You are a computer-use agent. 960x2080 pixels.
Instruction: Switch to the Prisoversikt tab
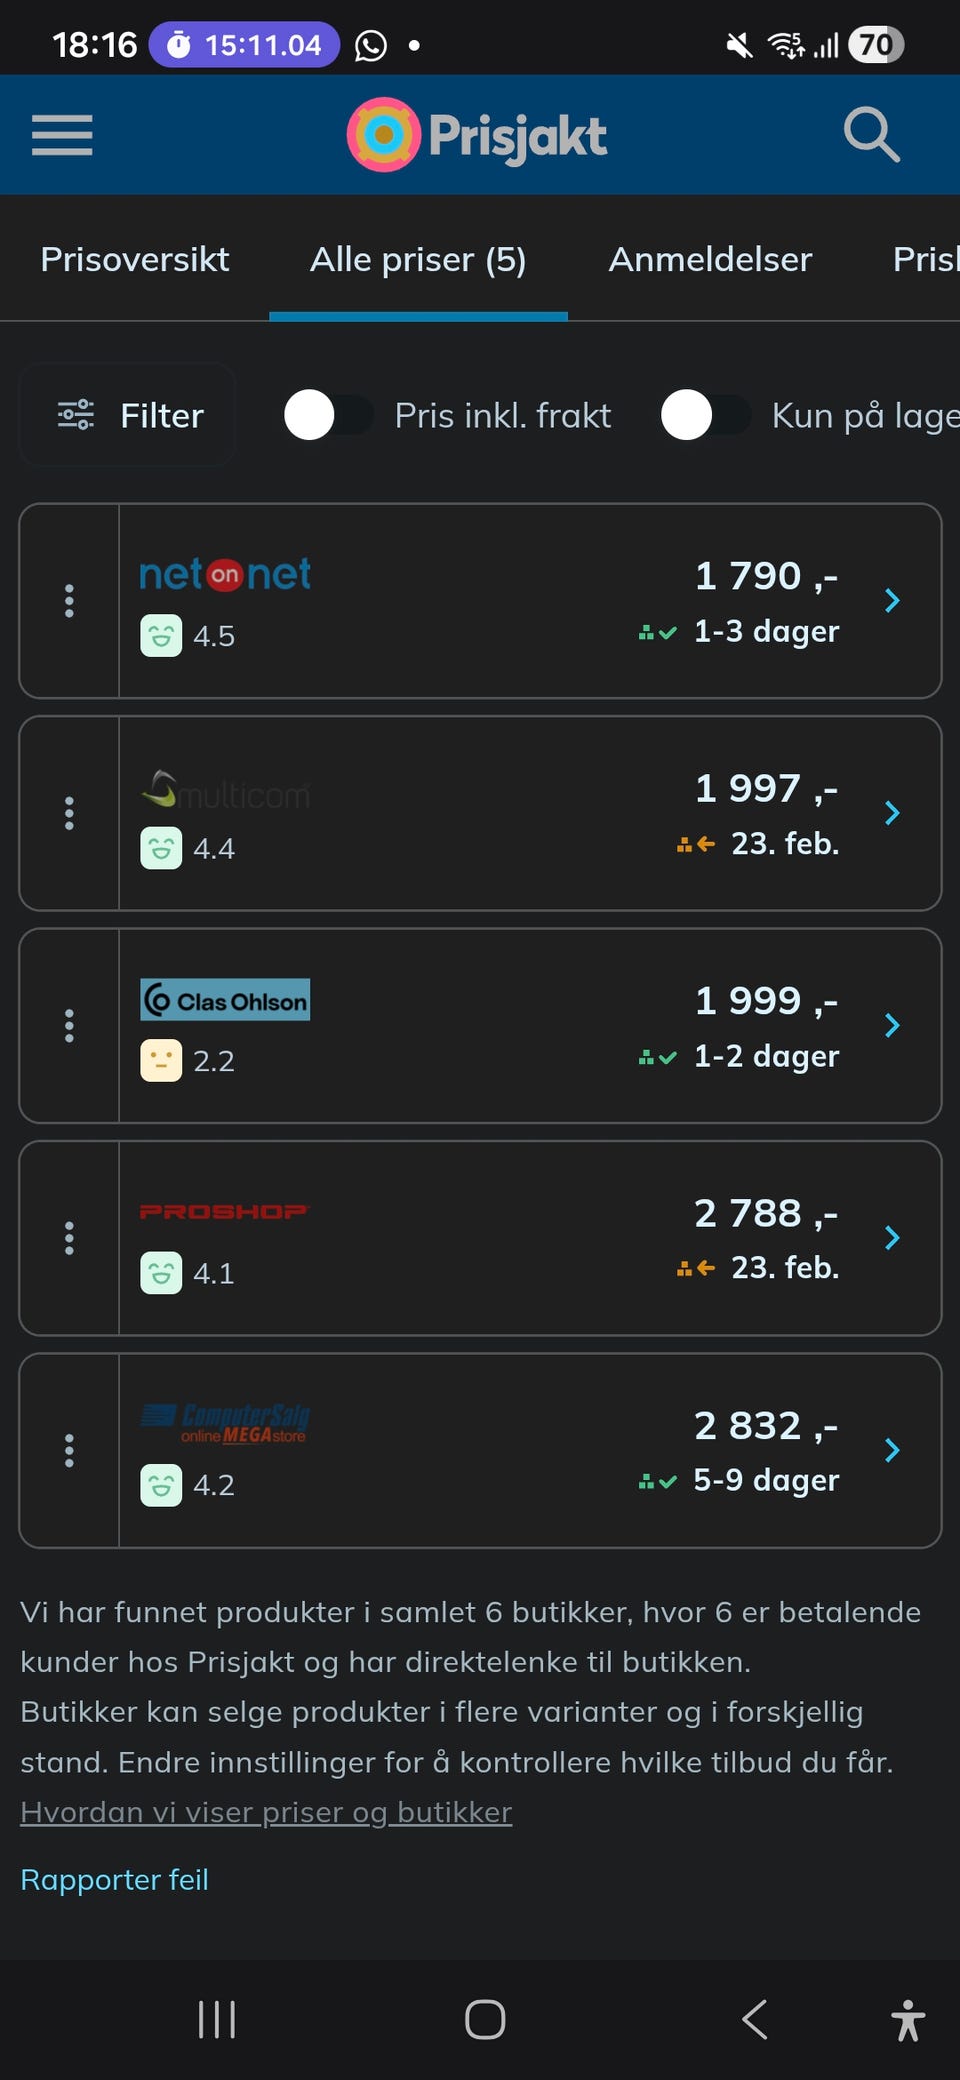135,259
